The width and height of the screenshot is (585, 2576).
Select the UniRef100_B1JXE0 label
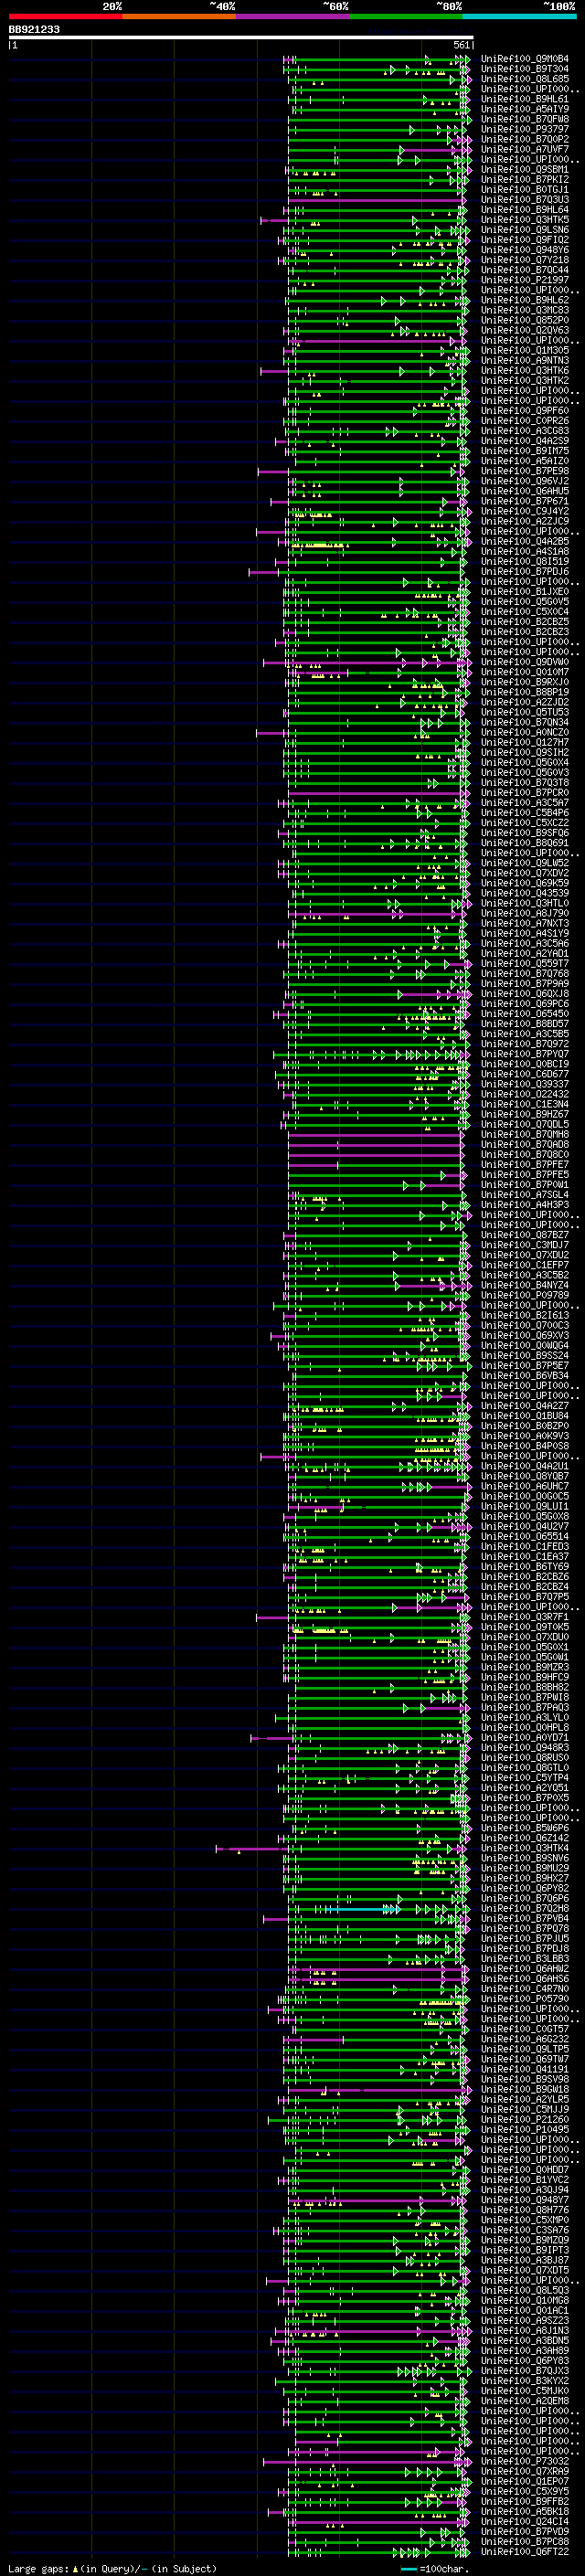click(x=524, y=592)
